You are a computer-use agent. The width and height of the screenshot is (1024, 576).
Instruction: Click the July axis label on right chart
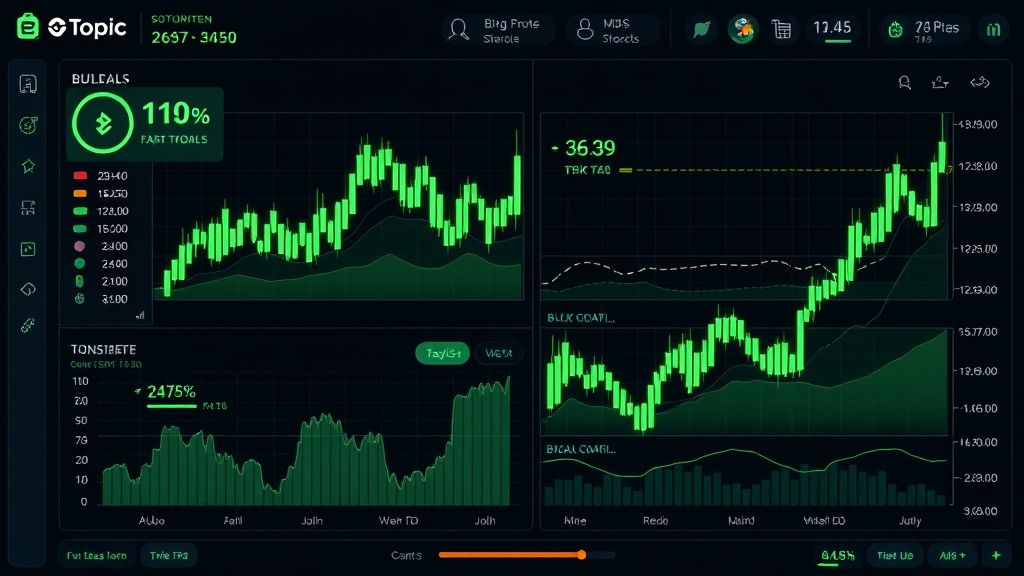[x=910, y=520]
